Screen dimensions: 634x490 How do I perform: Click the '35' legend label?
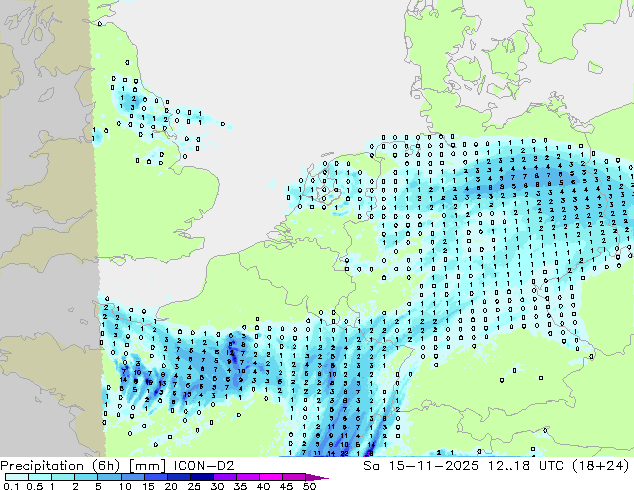(x=240, y=486)
